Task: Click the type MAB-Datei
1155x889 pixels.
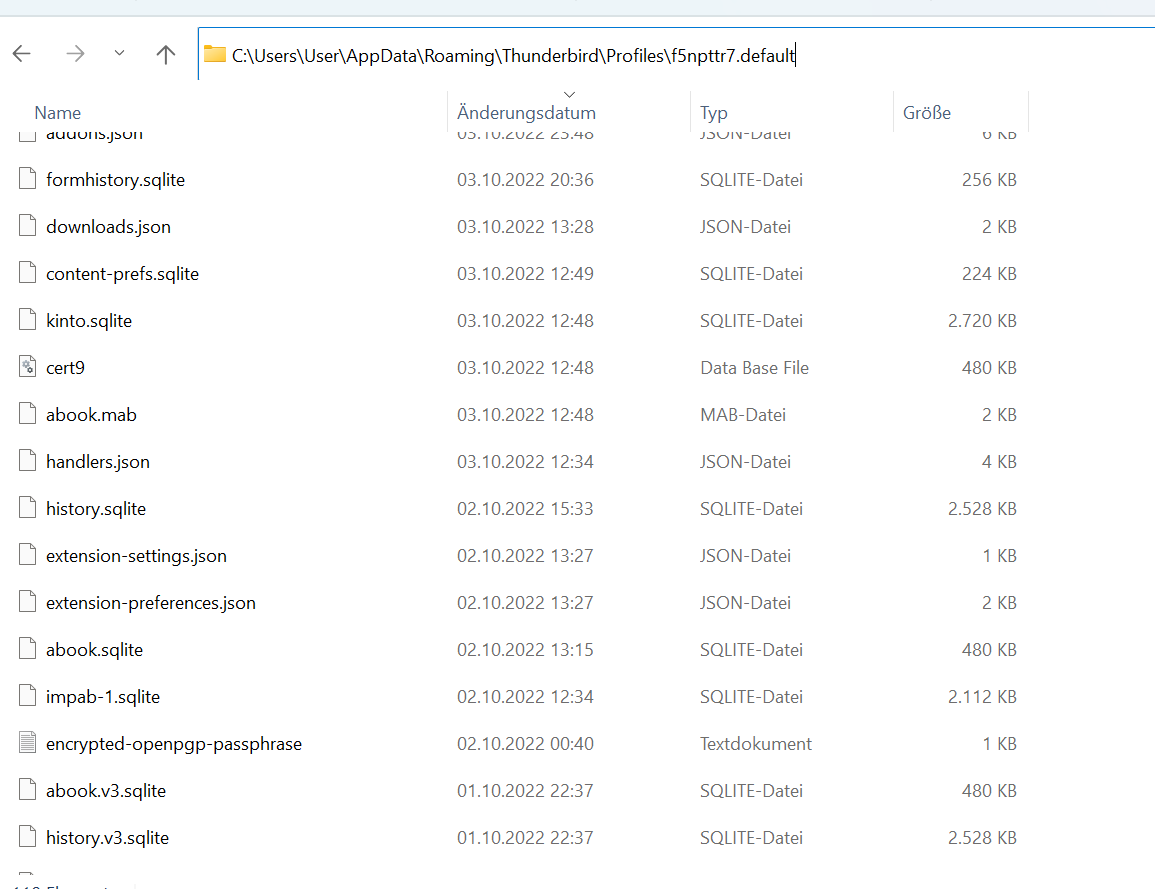Action: 742,415
